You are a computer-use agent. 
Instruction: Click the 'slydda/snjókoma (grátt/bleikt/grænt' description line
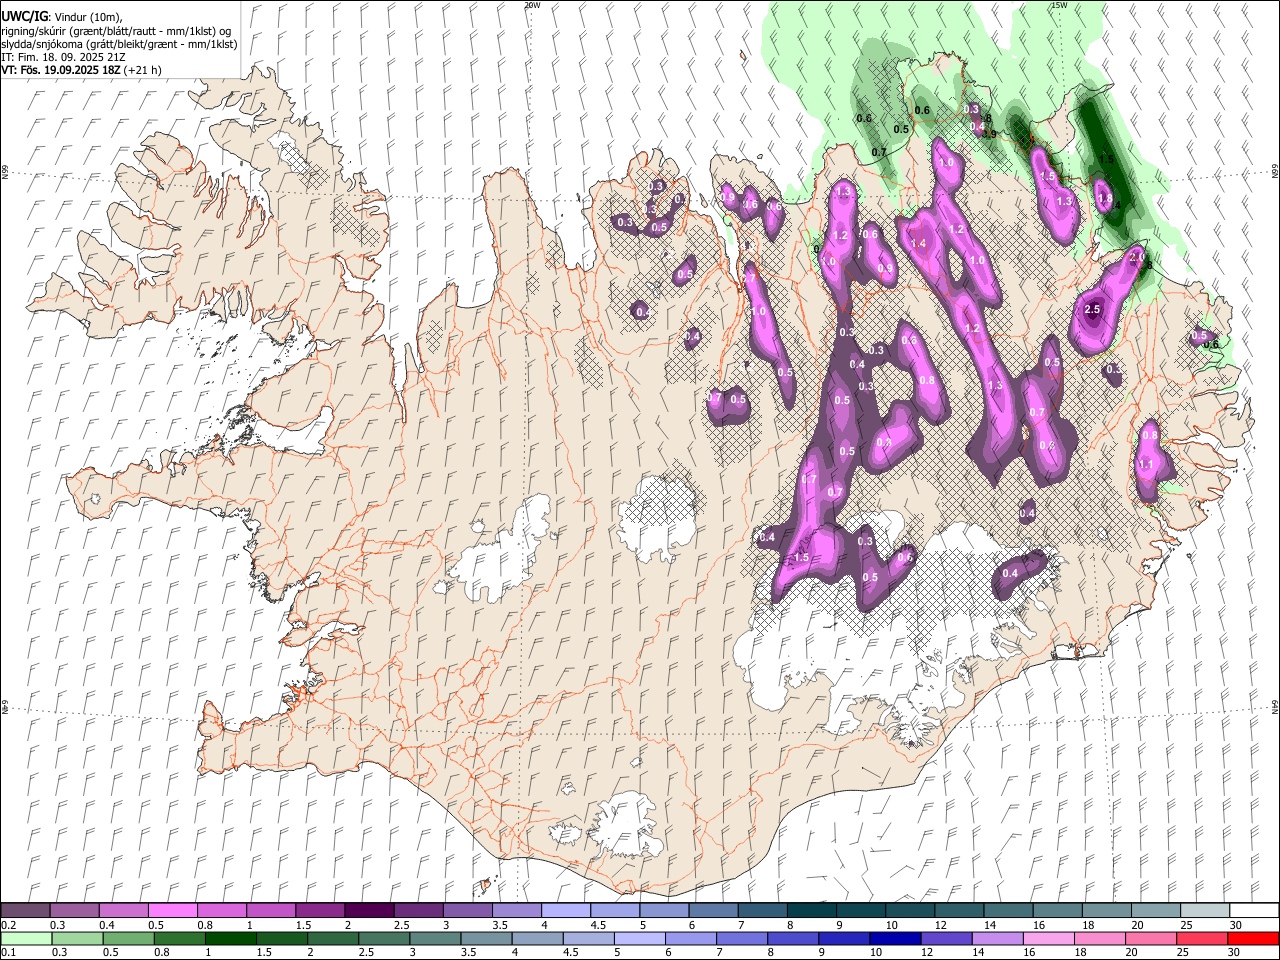119,44
